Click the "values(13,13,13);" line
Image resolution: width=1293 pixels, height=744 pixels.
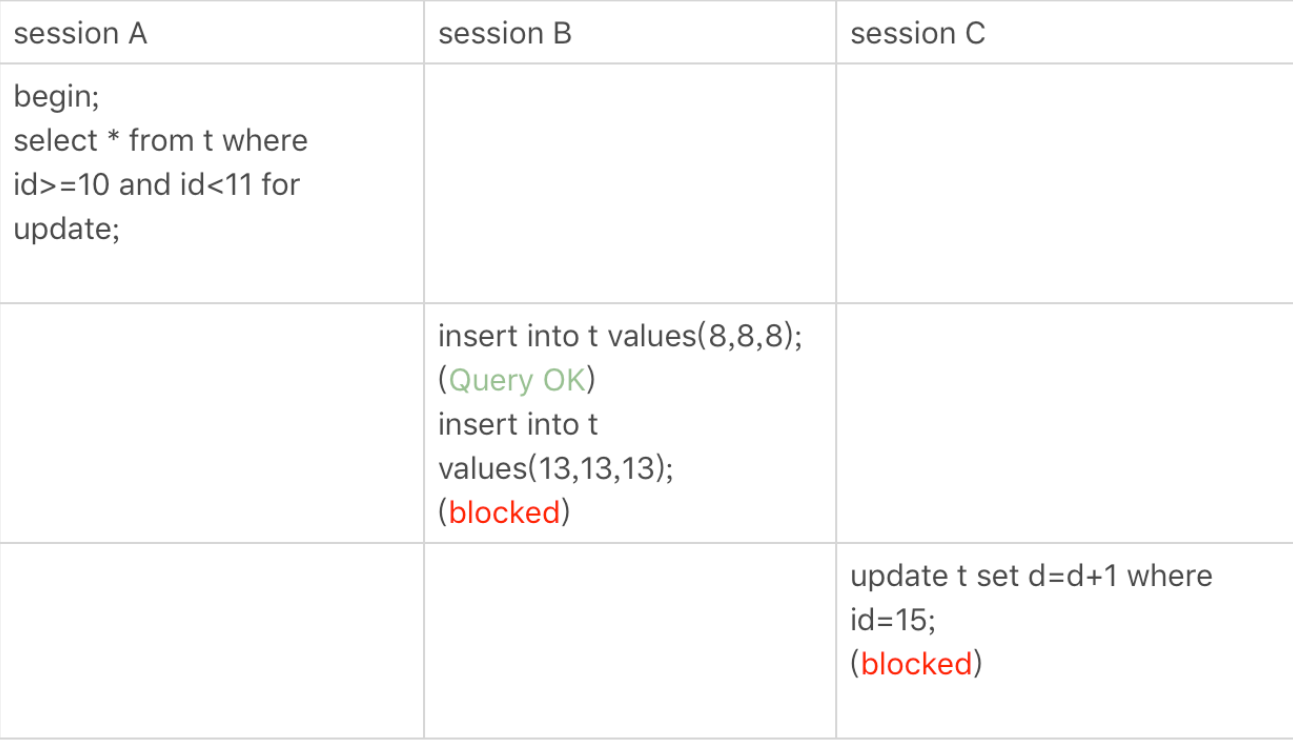tap(556, 469)
